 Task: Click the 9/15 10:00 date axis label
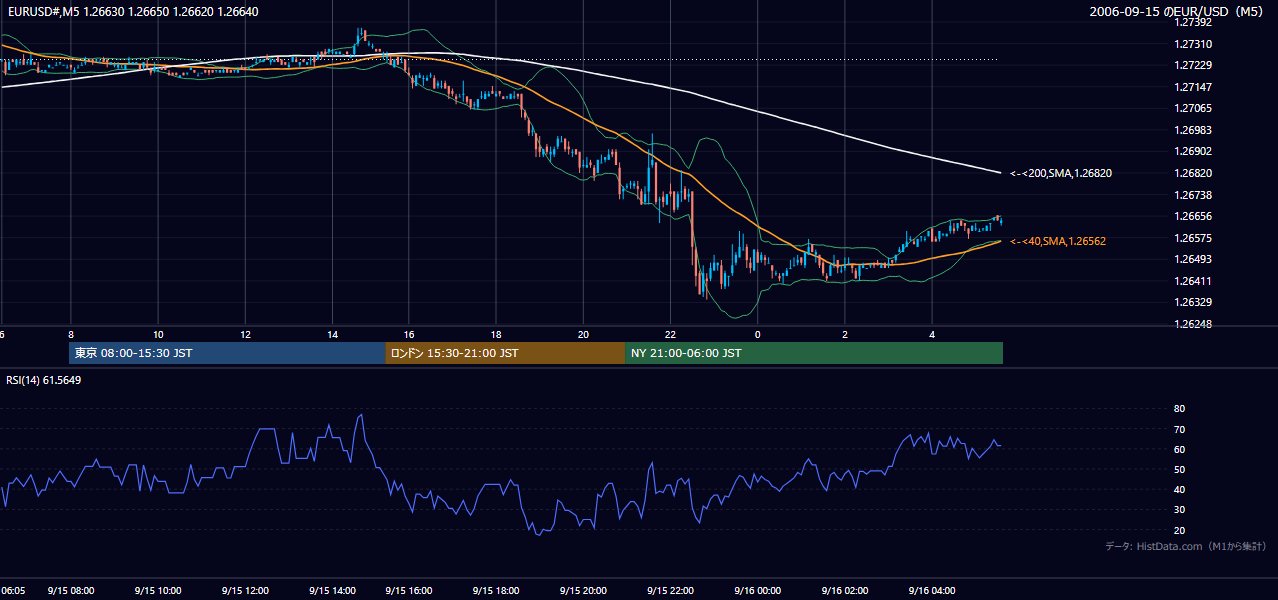[157, 591]
